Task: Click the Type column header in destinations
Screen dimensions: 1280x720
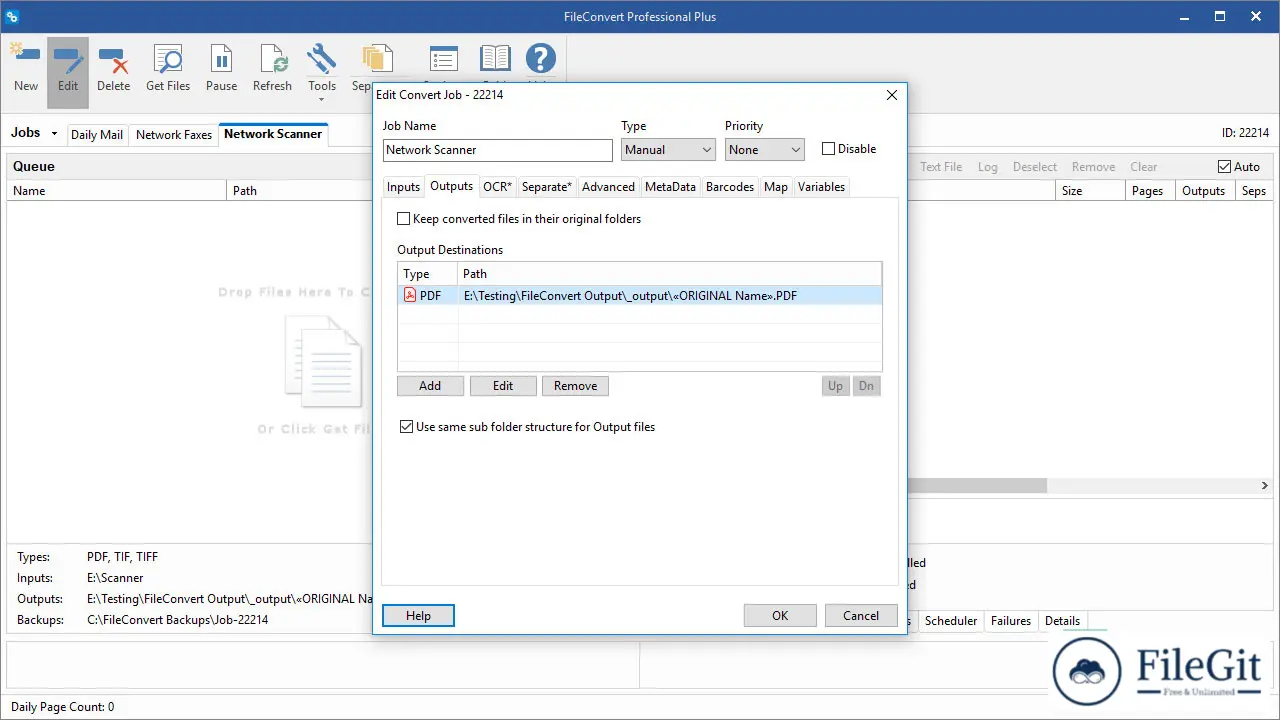Action: click(427, 274)
